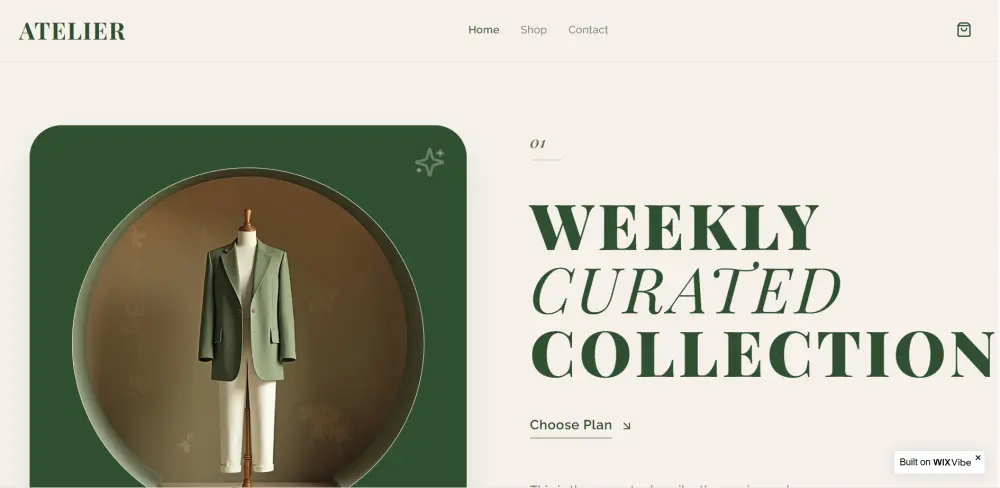The width and height of the screenshot is (1000, 488).
Task: Click the ATELIER logo
Action: pos(72,31)
